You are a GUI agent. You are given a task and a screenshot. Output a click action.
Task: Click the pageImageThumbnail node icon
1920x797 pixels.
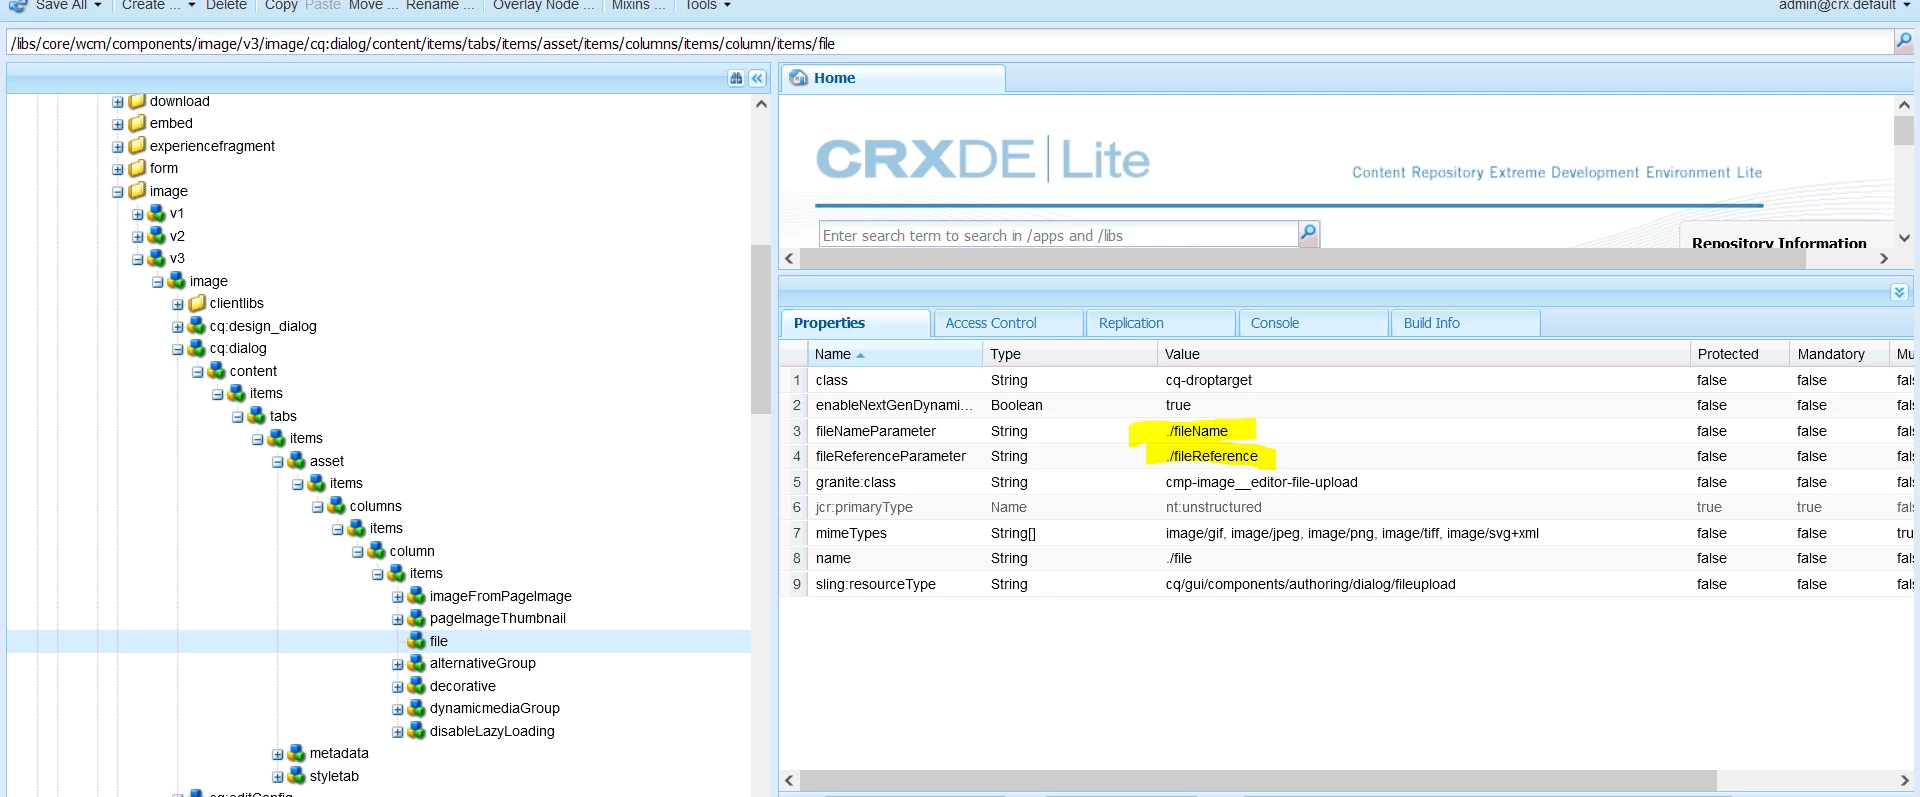point(417,618)
